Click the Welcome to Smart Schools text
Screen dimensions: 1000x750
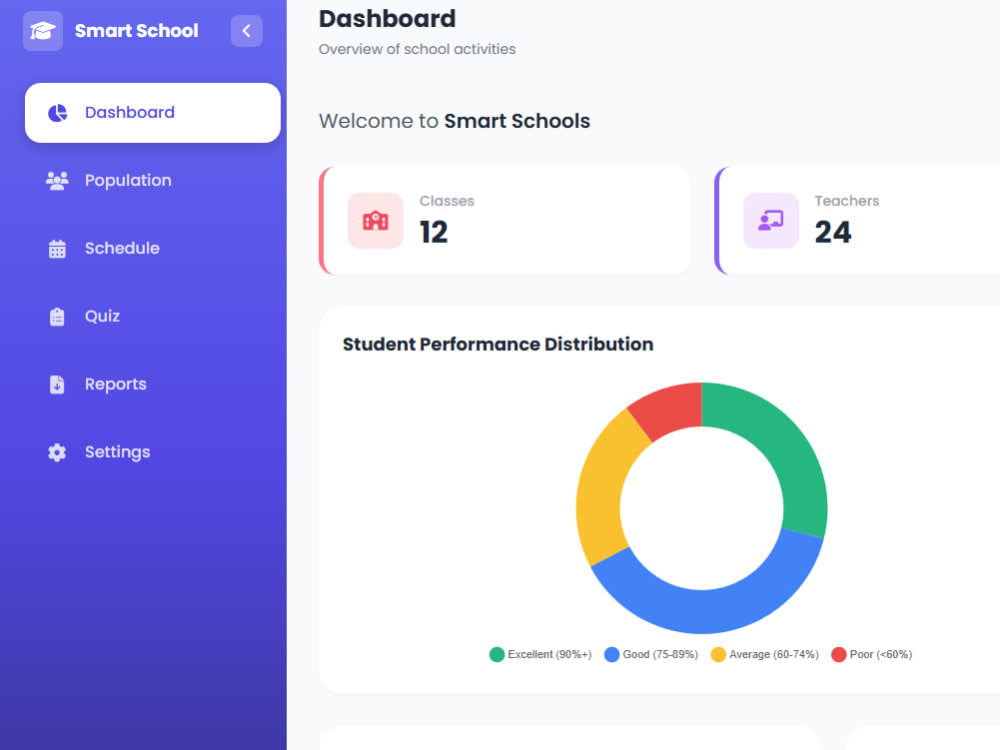454,121
